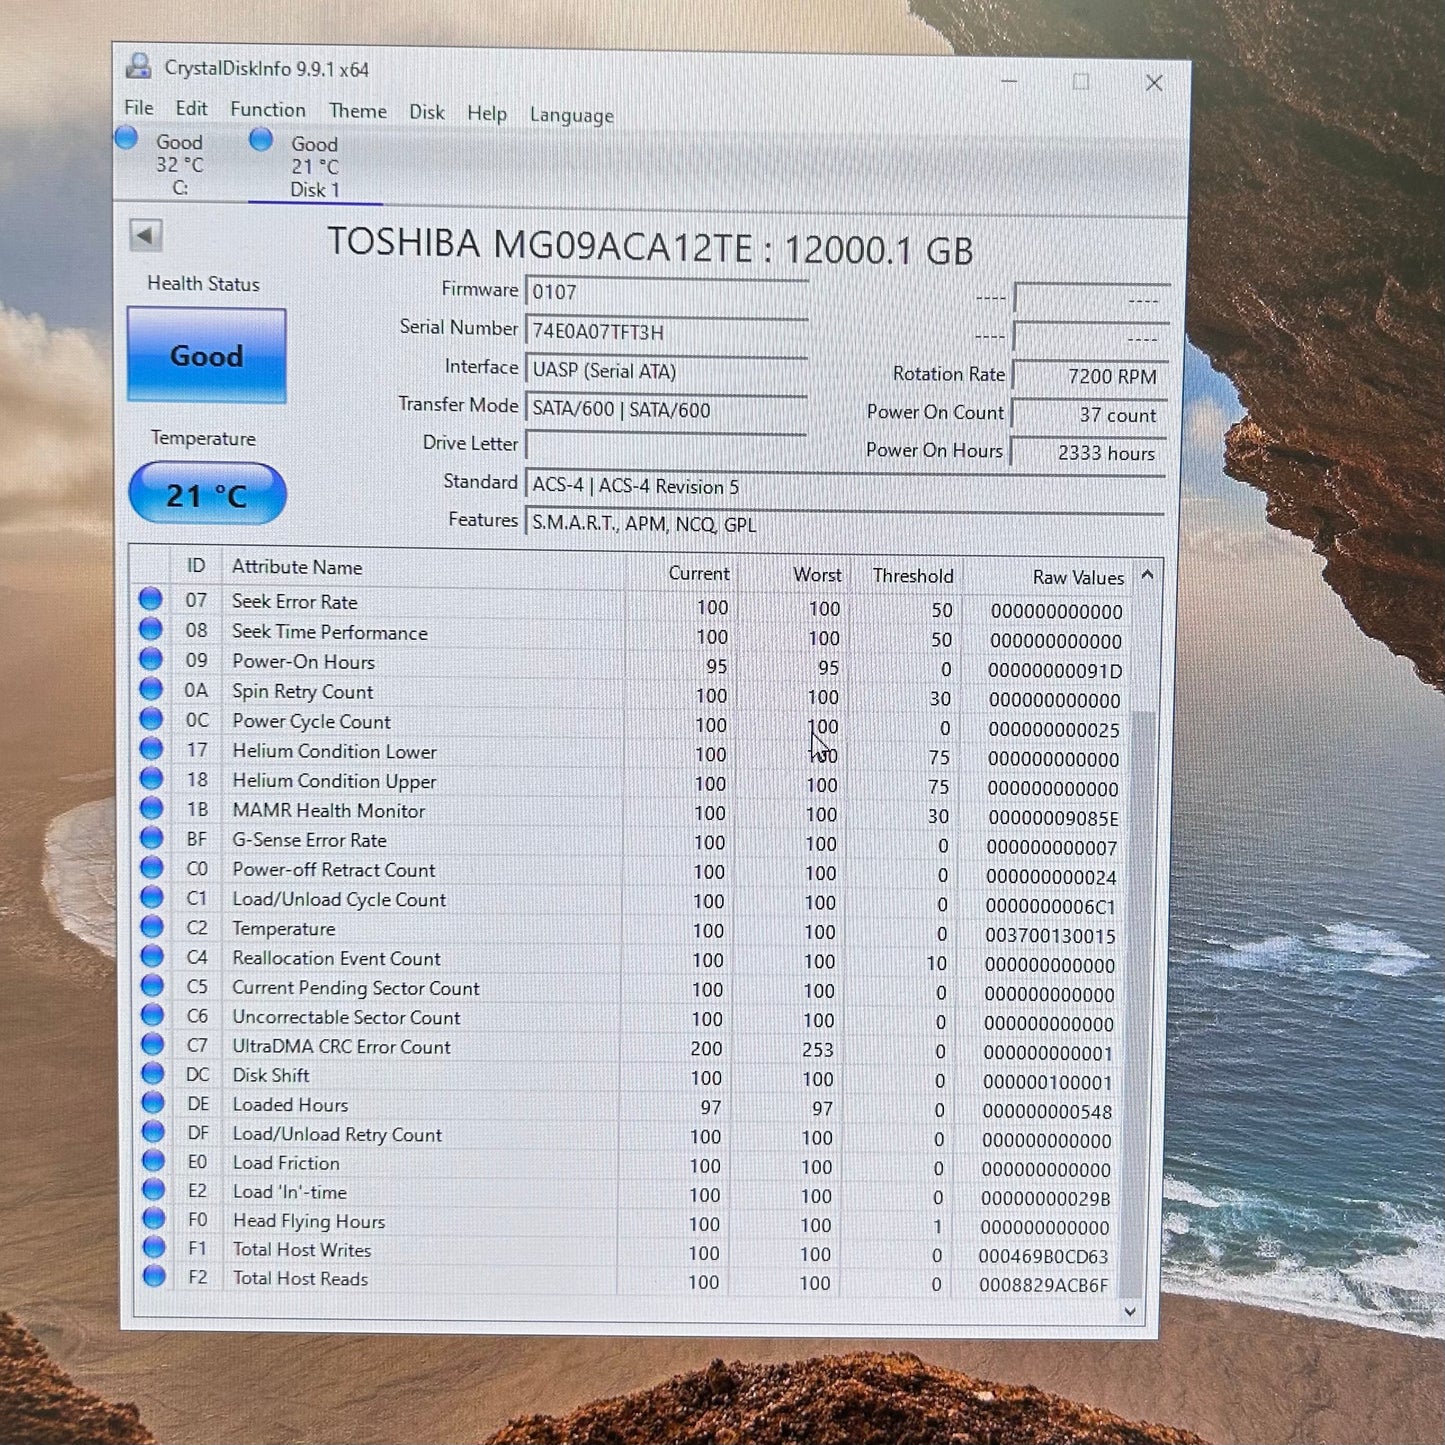The width and height of the screenshot is (1445, 1445).
Task: Click the scroll down arrow in attribute list
Action: click(1130, 1311)
